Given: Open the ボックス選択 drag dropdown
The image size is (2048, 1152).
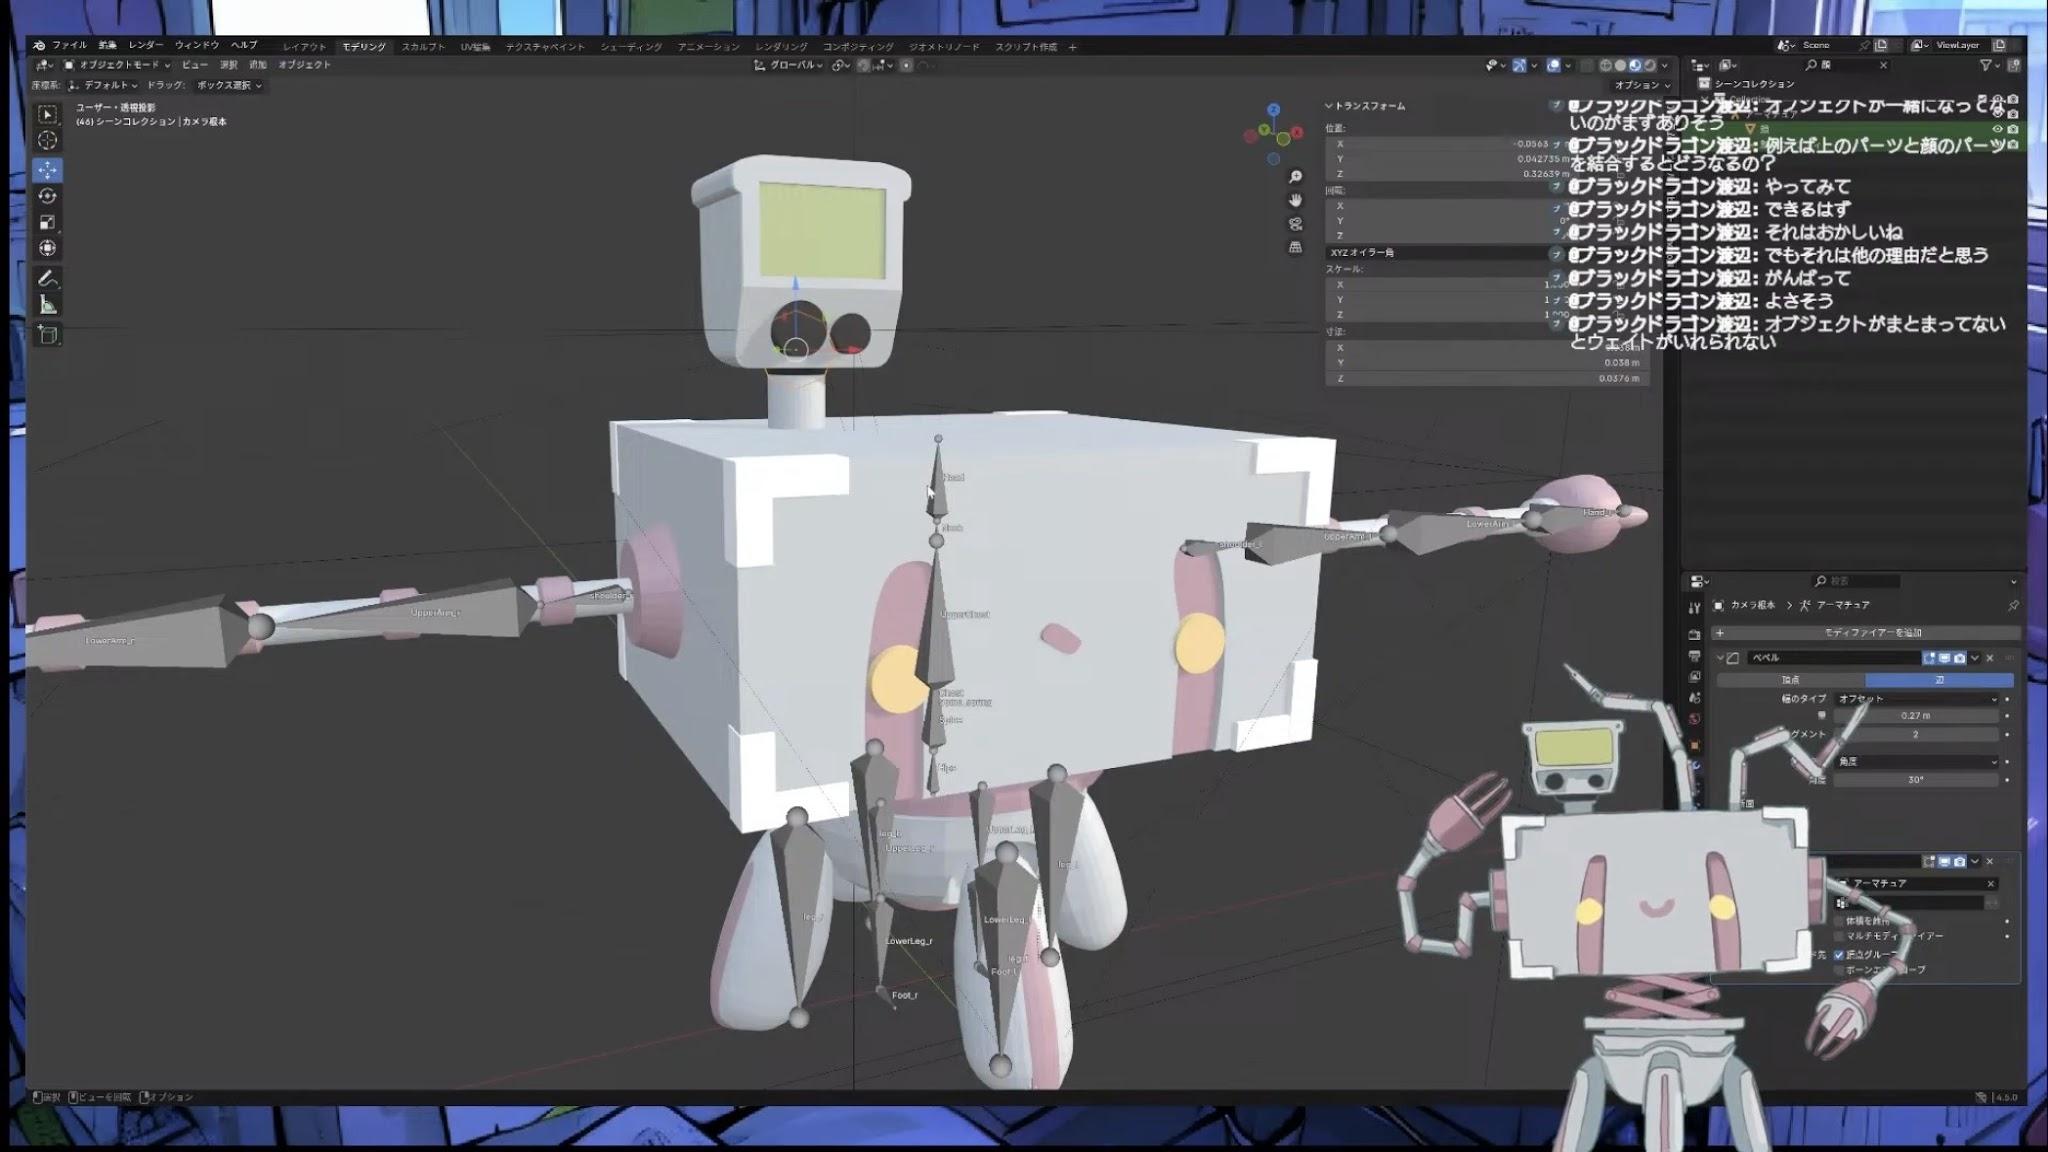Looking at the screenshot, I should (229, 85).
